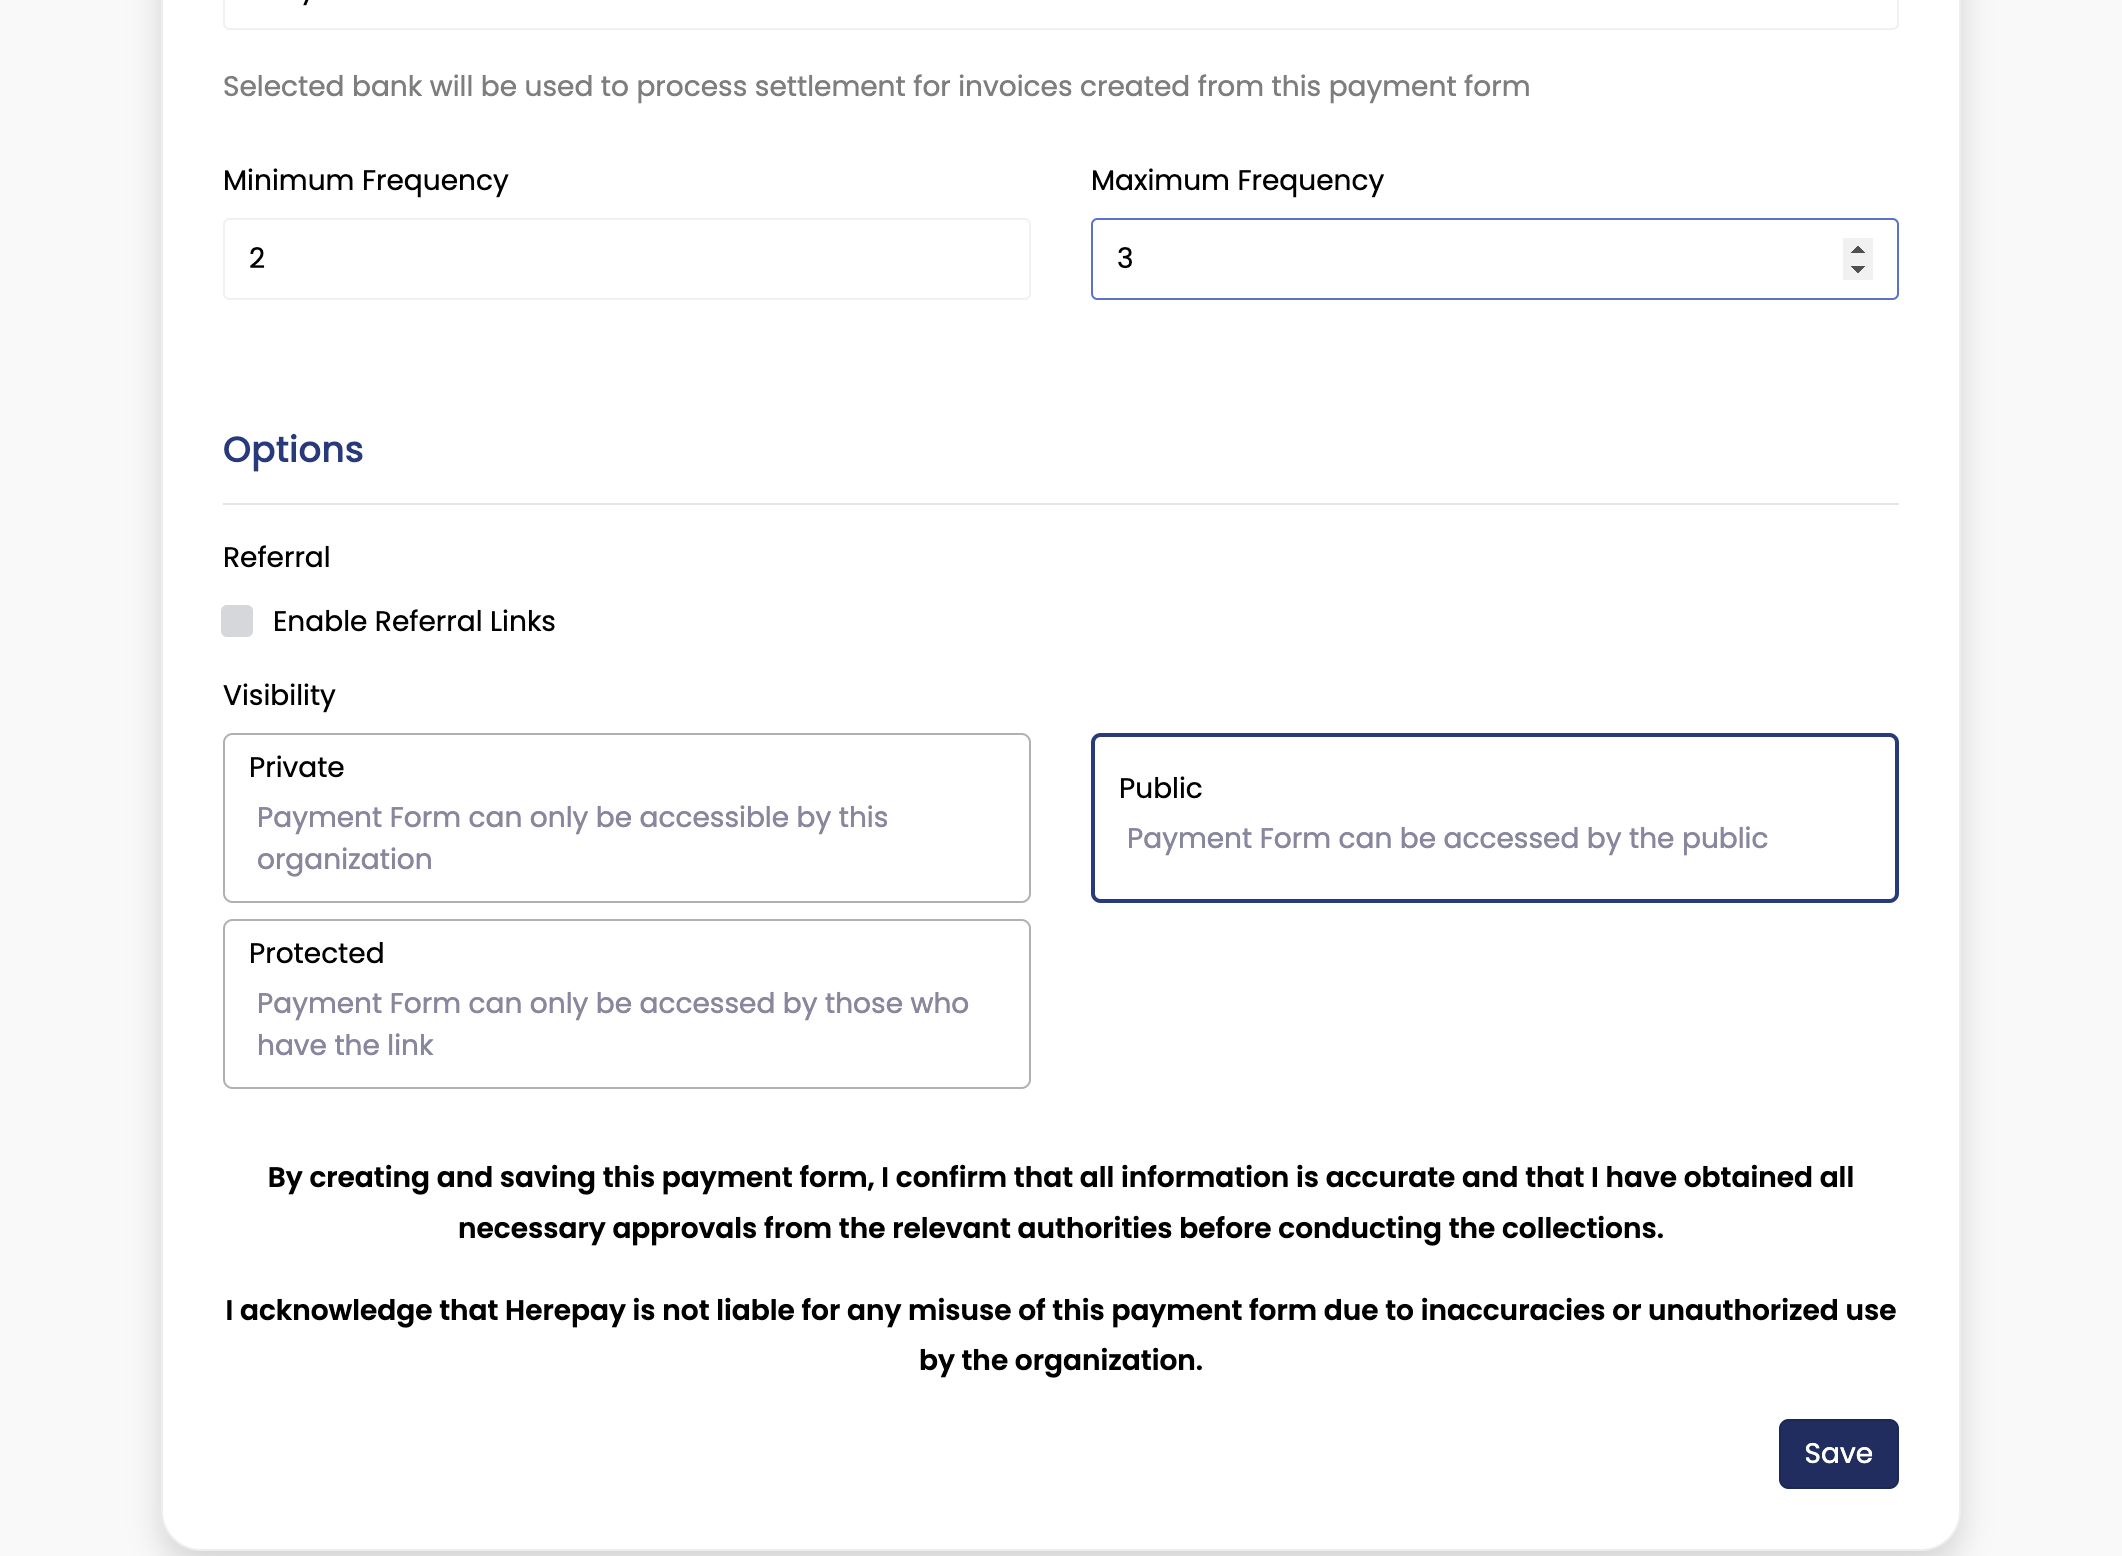This screenshot has width=2122, height=1556.
Task: Click the Maximum Frequency label
Action: (1237, 180)
